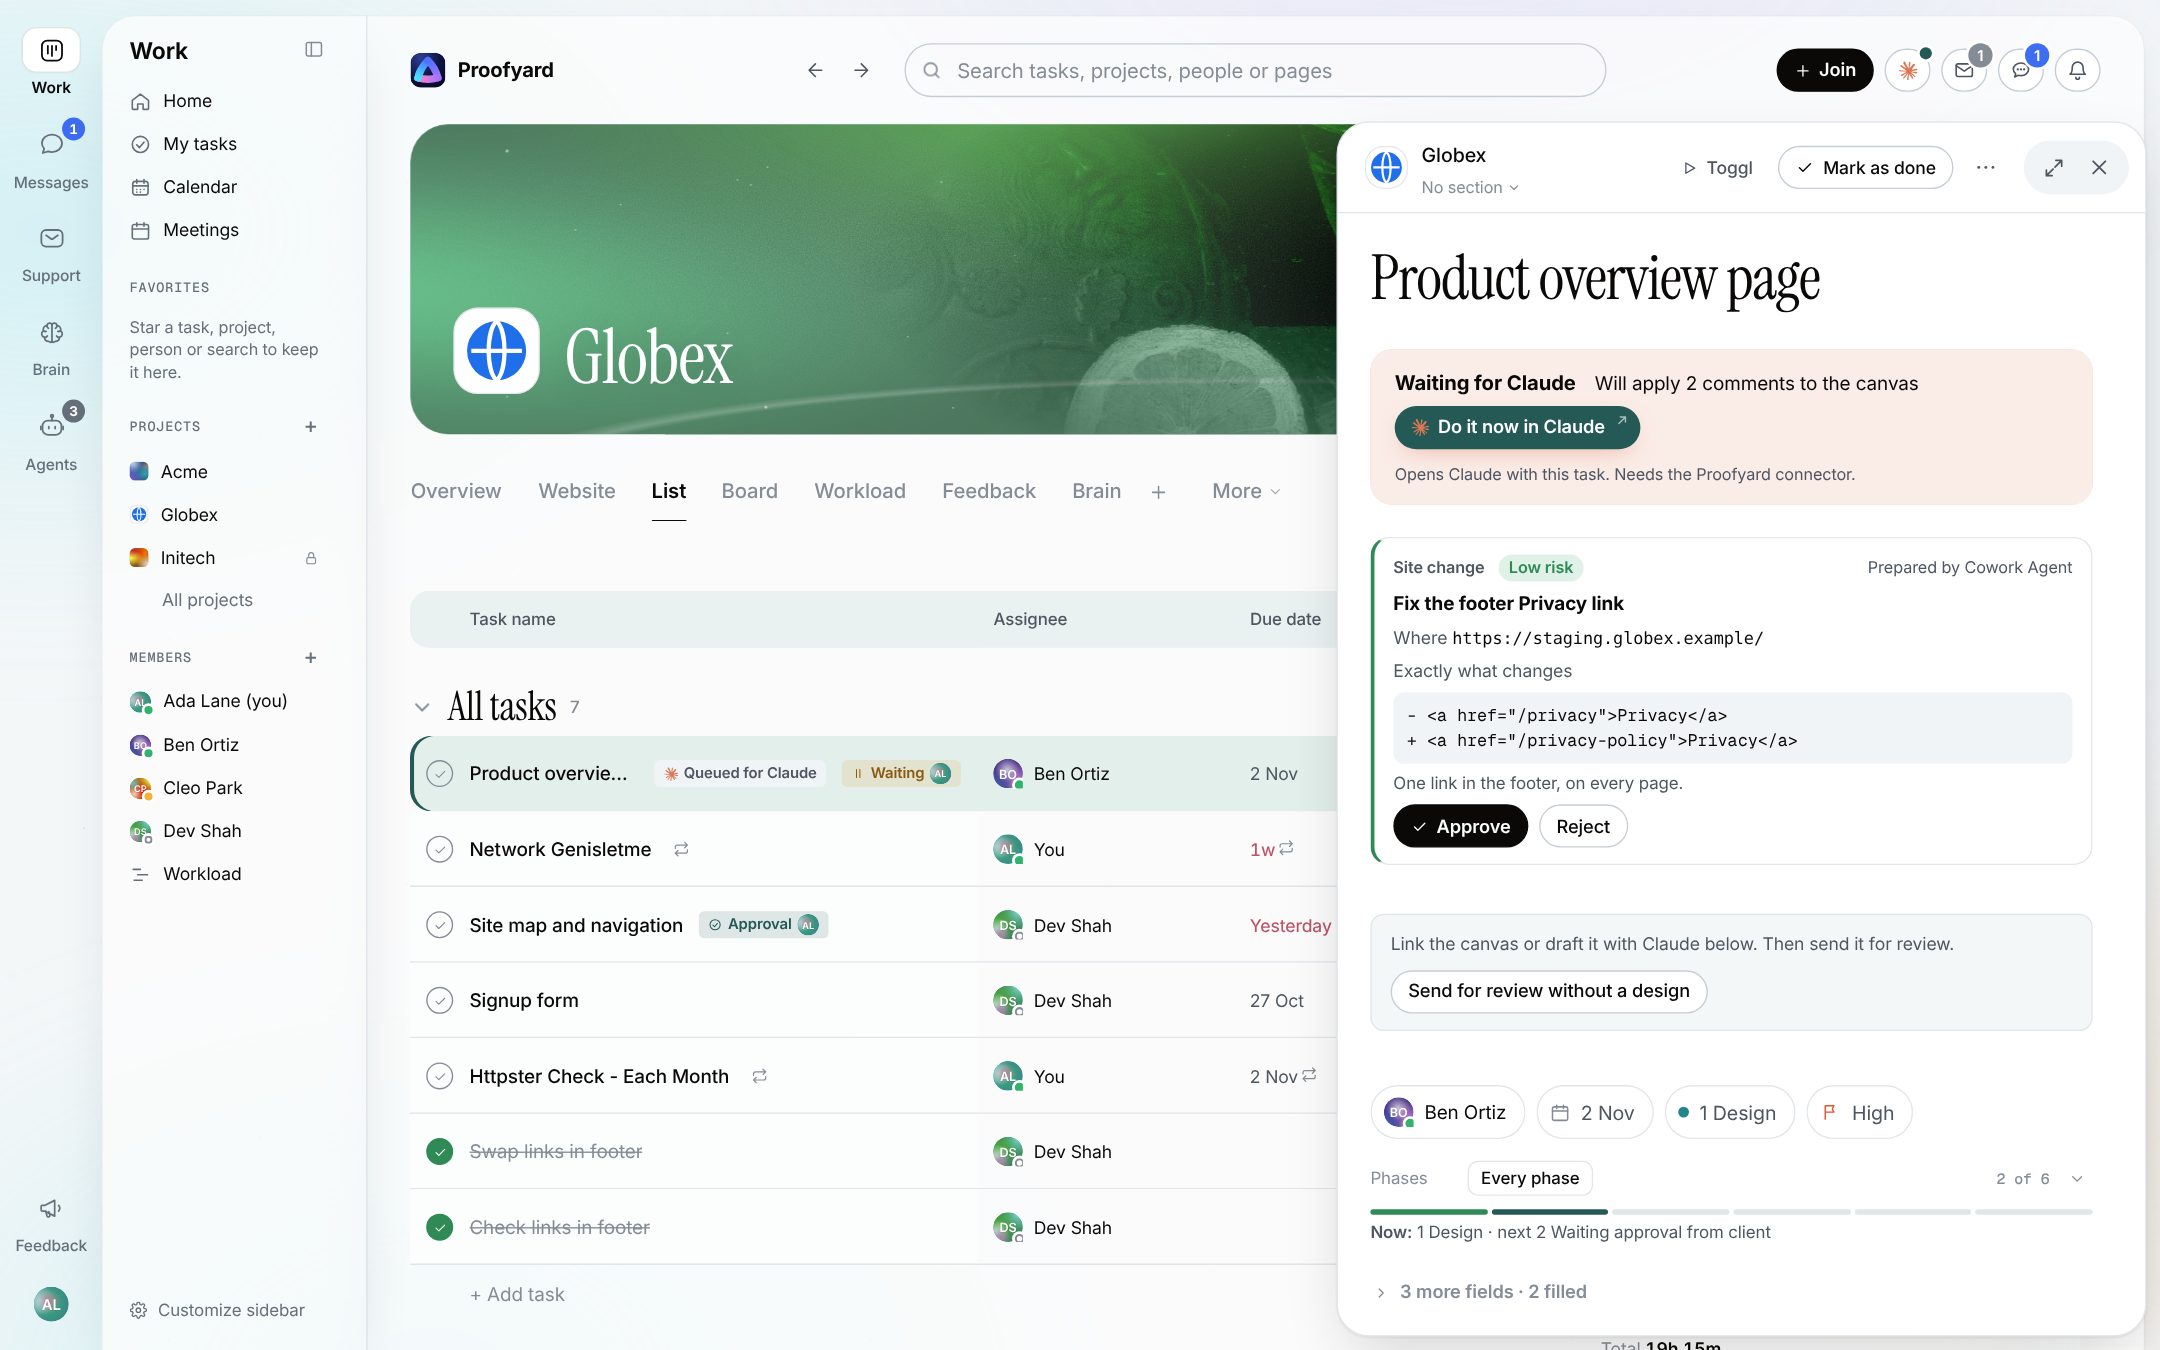
Task: Approve the footer Privacy link change
Action: pos(1460,826)
